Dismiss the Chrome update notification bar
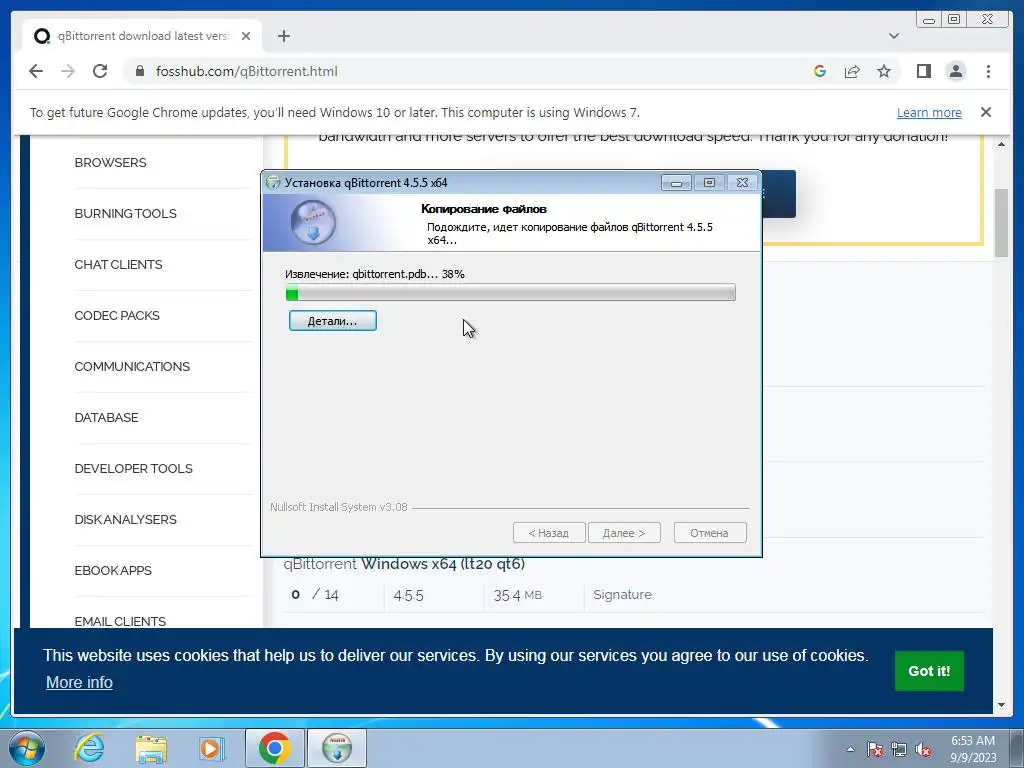The image size is (1024, 768). (985, 112)
